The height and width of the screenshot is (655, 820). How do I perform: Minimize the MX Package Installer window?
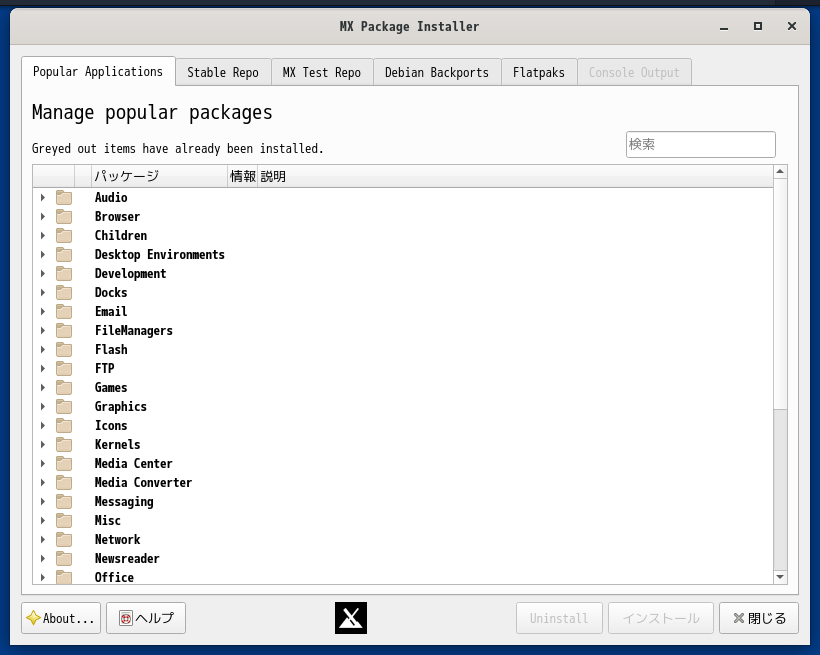point(724,27)
